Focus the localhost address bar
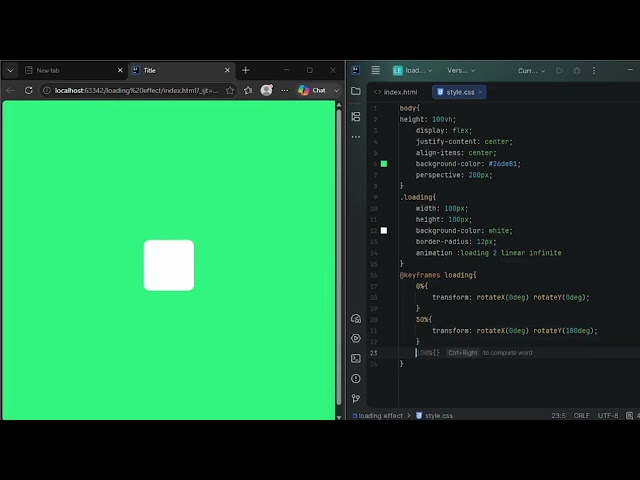Viewport: 640px width, 480px height. 136,90
